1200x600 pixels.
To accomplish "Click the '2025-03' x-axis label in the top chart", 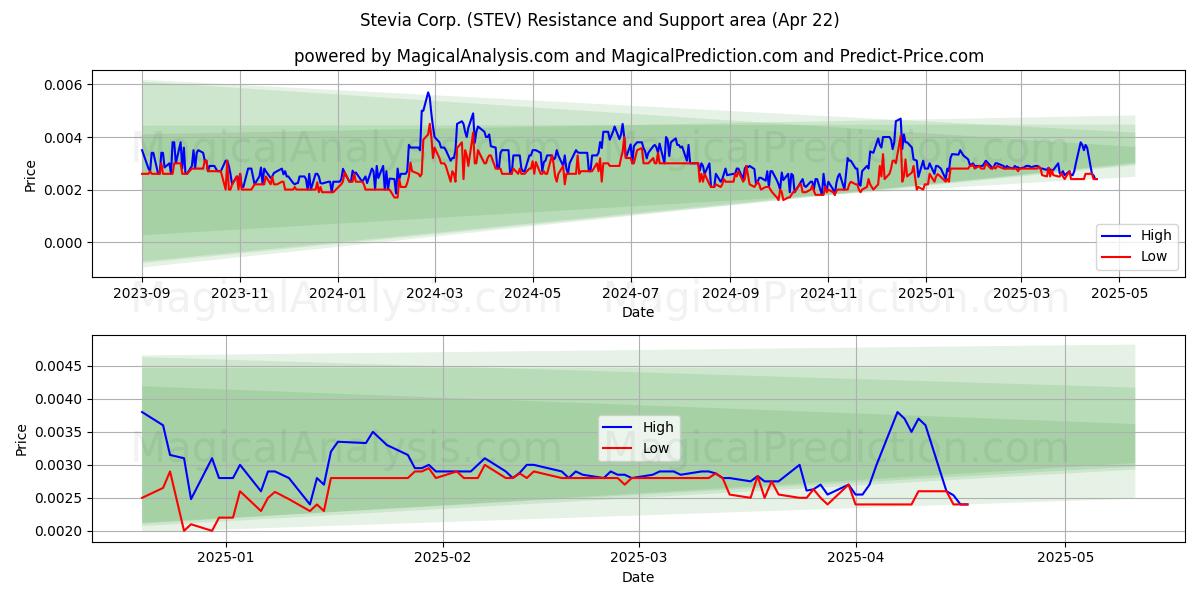I will [1021, 294].
